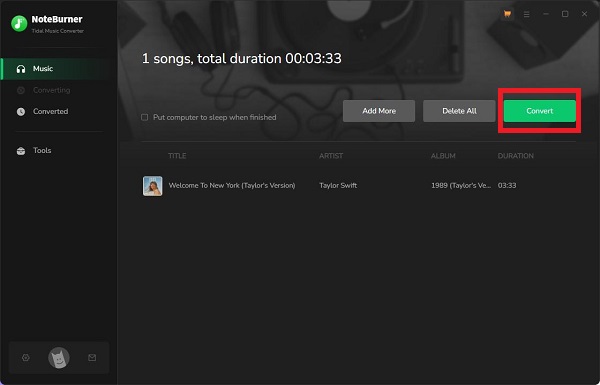Click the ALBUM column header
Viewport: 600px width, 385px height.
pos(443,156)
